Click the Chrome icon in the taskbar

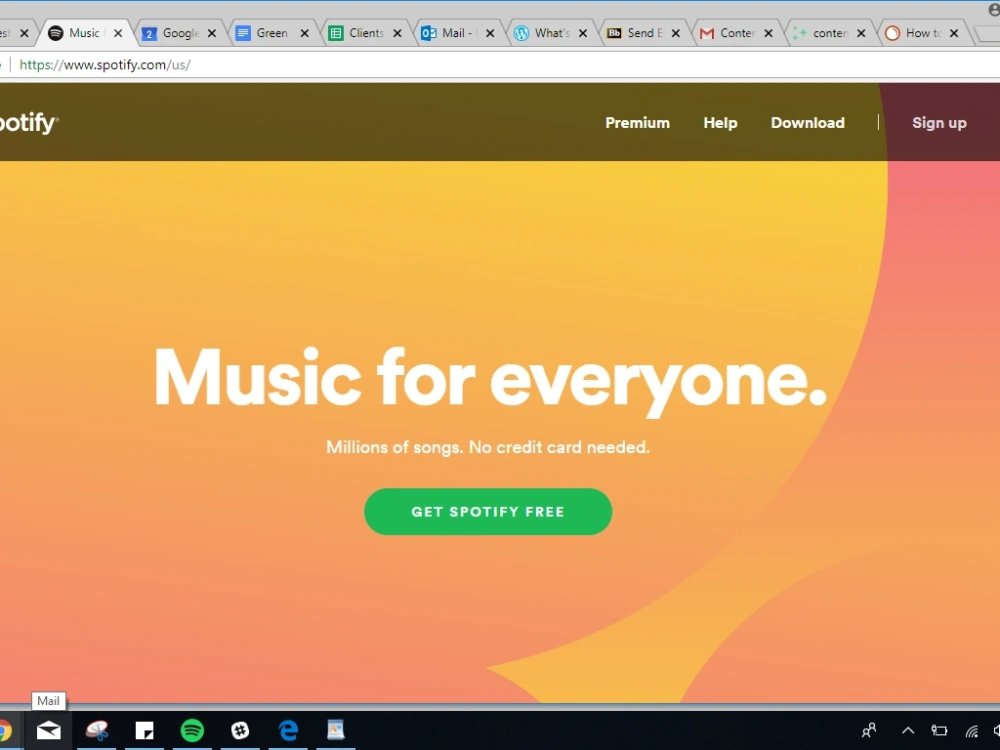coord(5,730)
